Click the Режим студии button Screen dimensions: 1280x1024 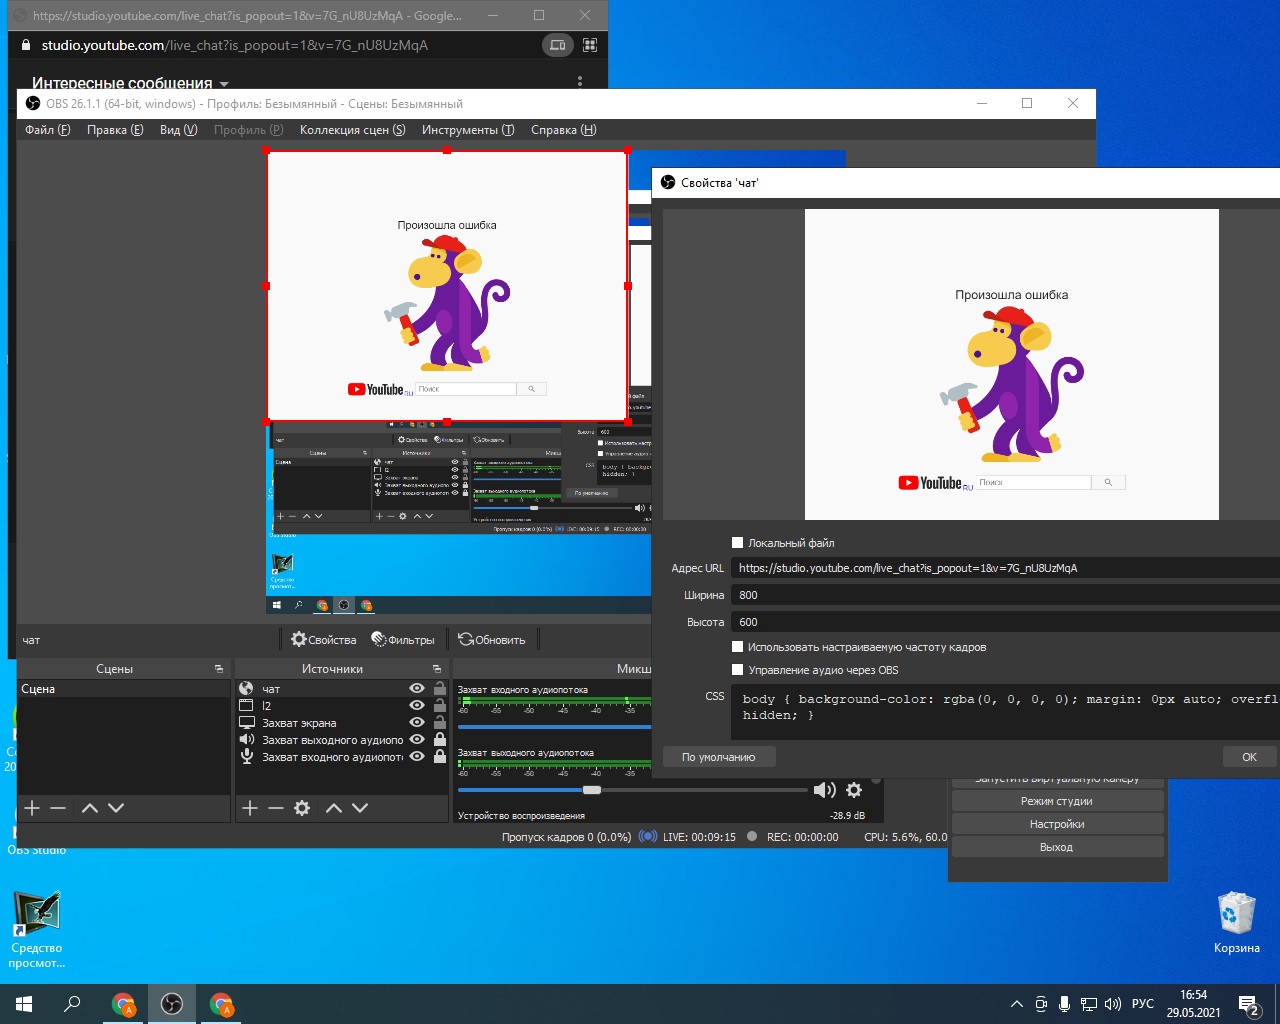click(1057, 801)
